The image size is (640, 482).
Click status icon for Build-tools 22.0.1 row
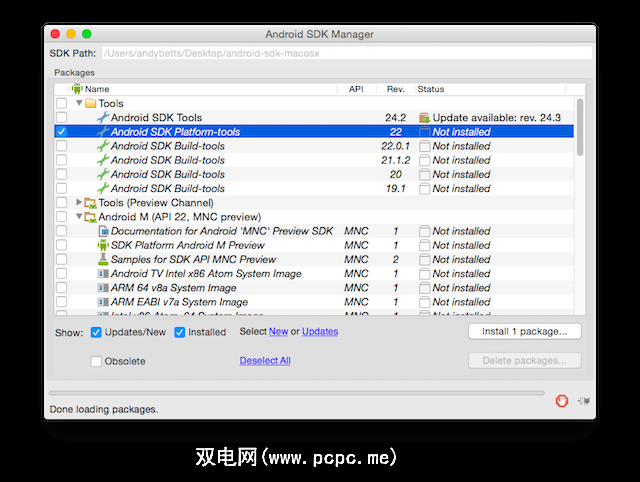tap(424, 146)
